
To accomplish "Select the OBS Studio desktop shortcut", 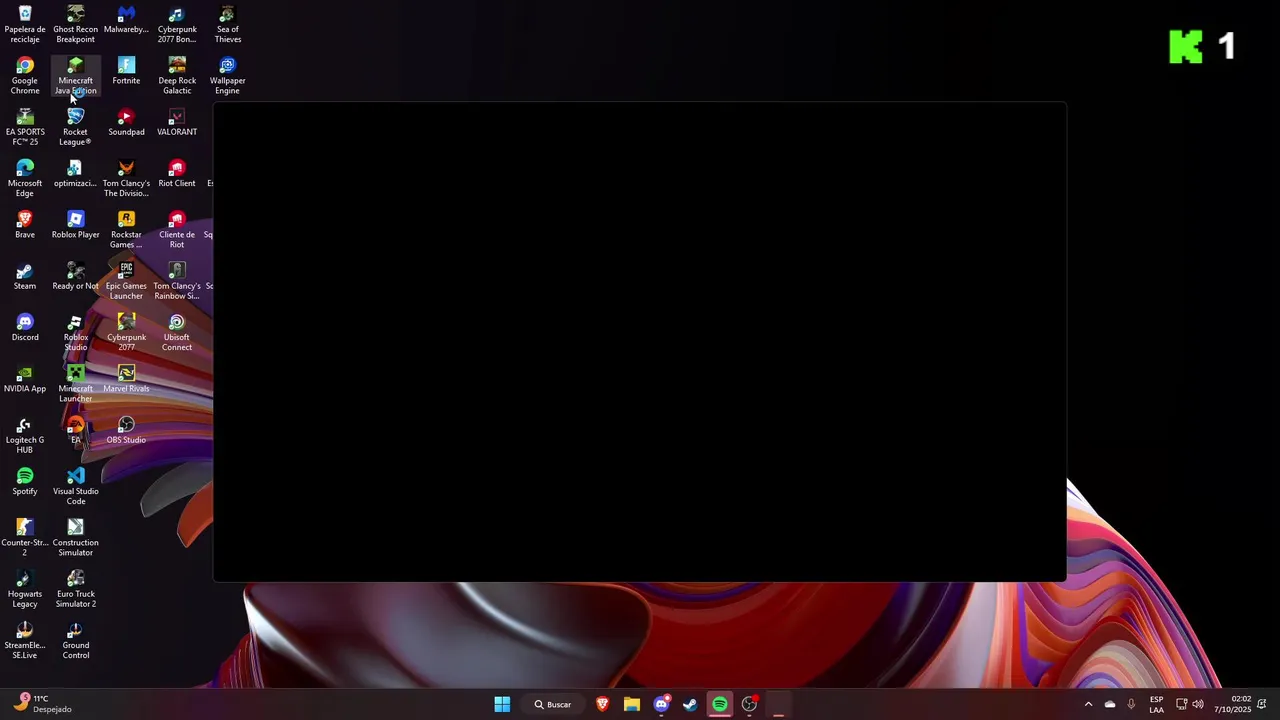I will coord(126,430).
